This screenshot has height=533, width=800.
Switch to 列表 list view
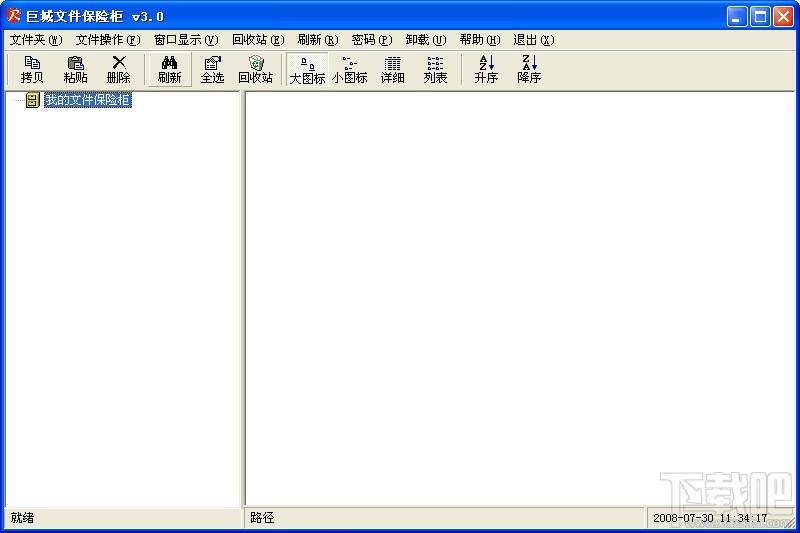[x=435, y=69]
